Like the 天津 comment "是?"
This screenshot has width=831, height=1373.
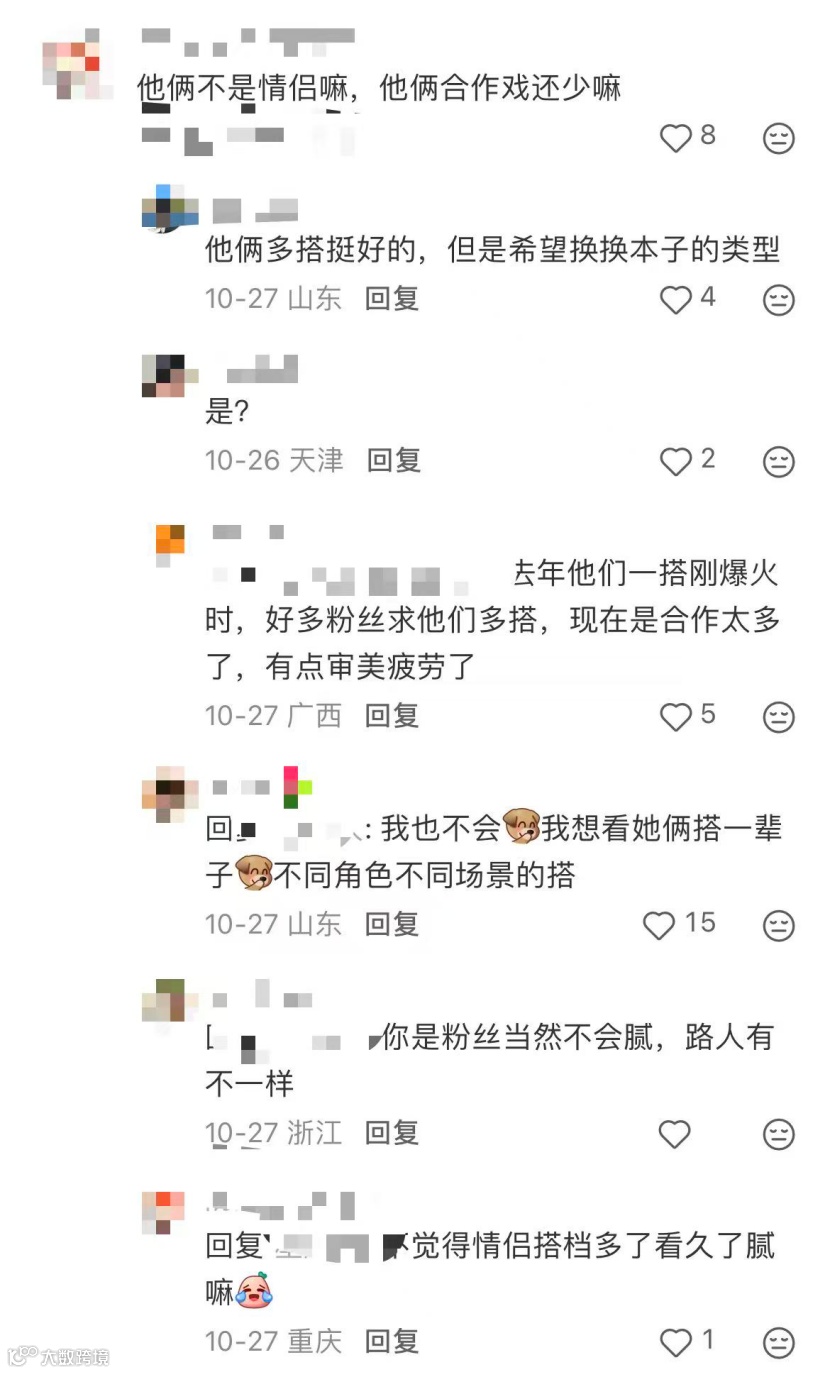tap(676, 461)
